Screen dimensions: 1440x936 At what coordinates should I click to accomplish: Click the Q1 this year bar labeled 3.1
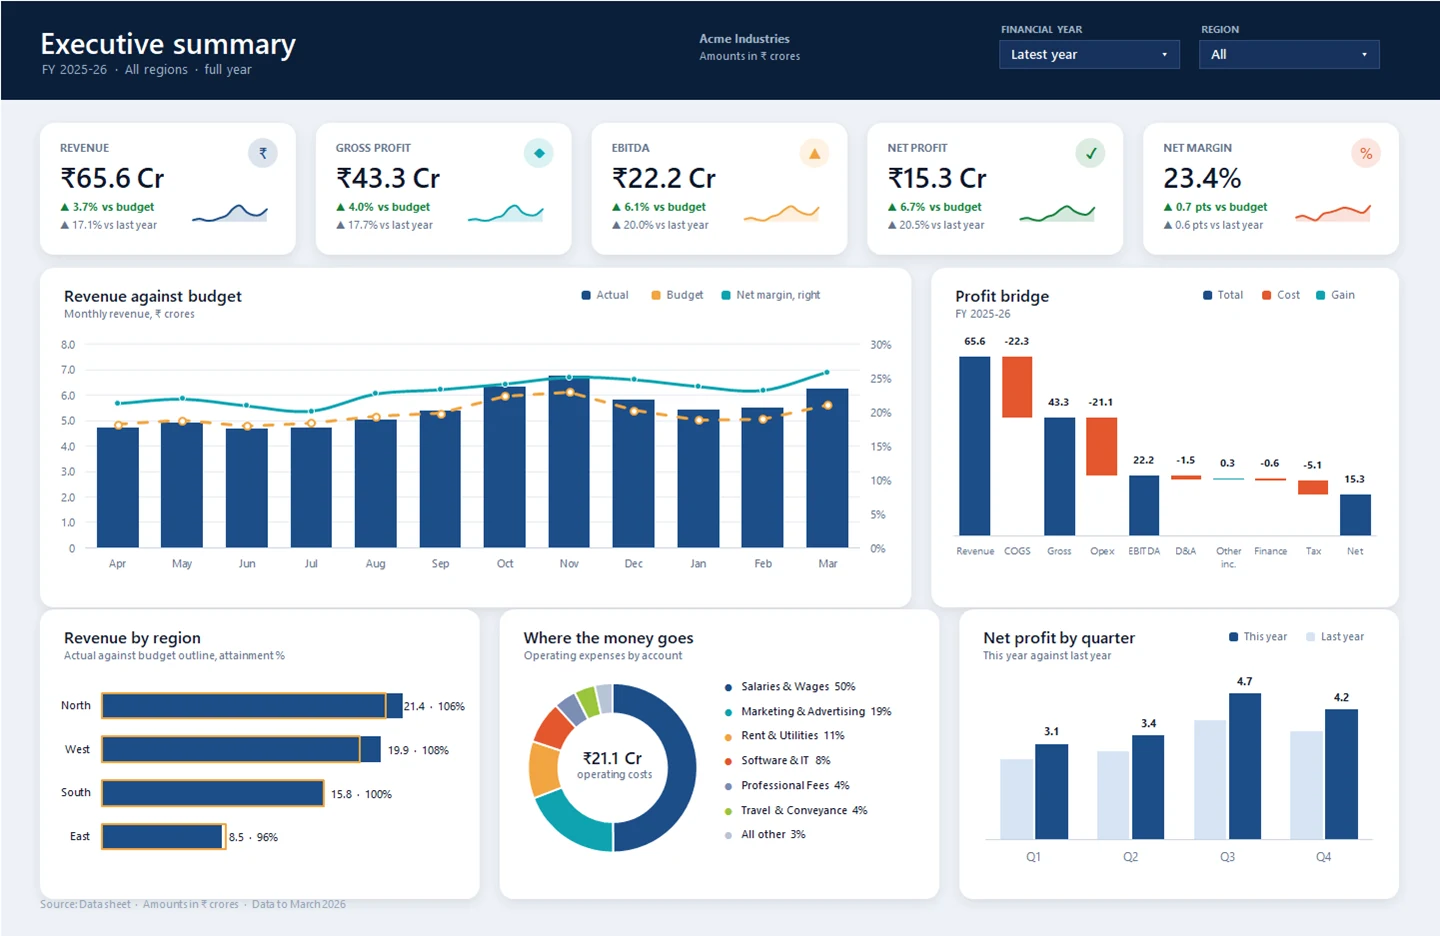click(x=1051, y=791)
